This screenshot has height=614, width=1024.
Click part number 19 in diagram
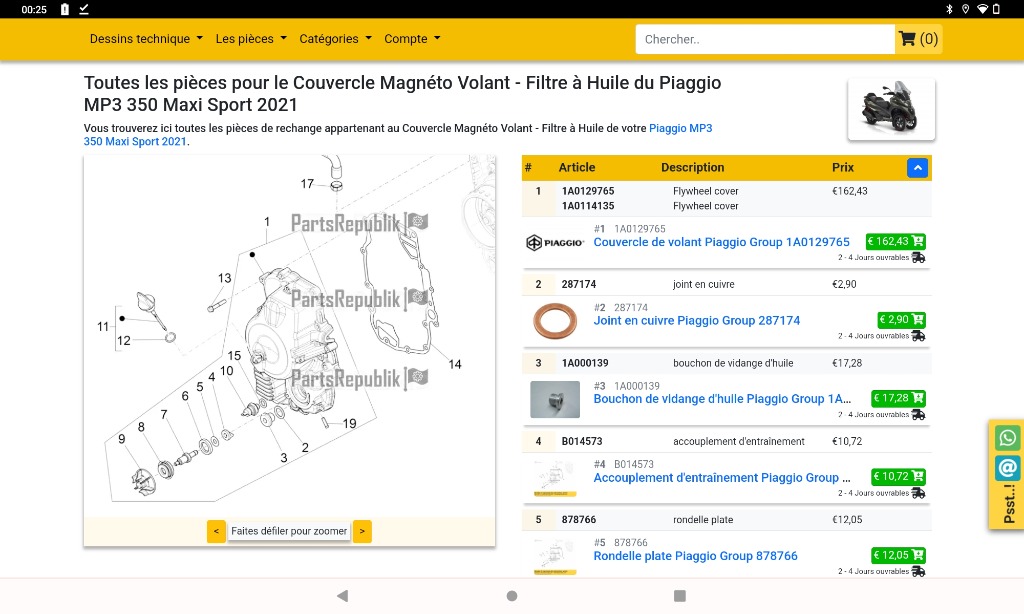pyautogui.click(x=349, y=423)
